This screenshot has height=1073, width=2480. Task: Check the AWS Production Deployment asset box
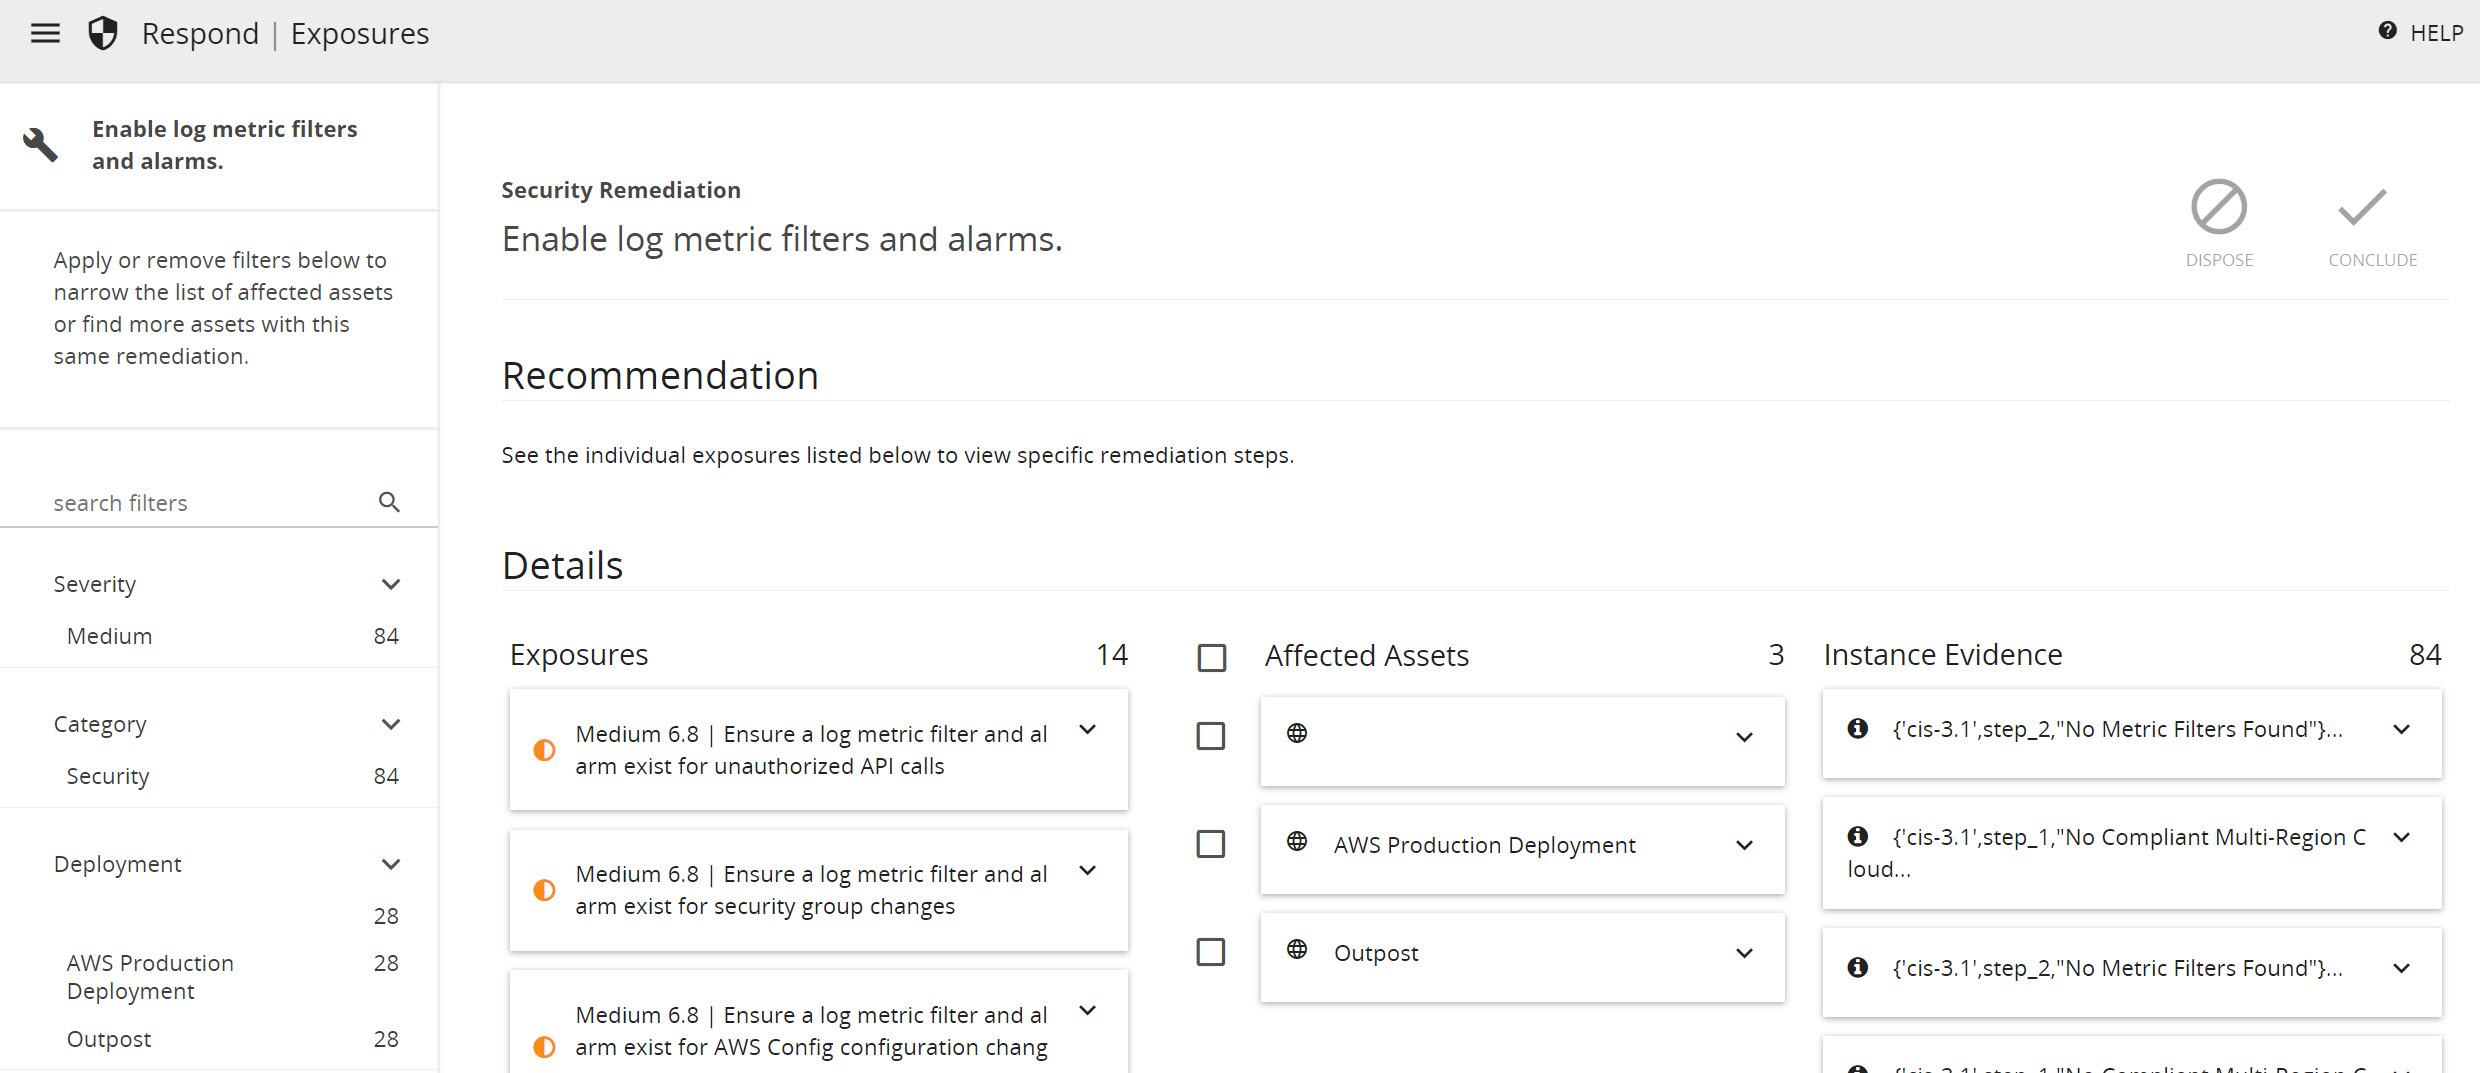[1211, 844]
